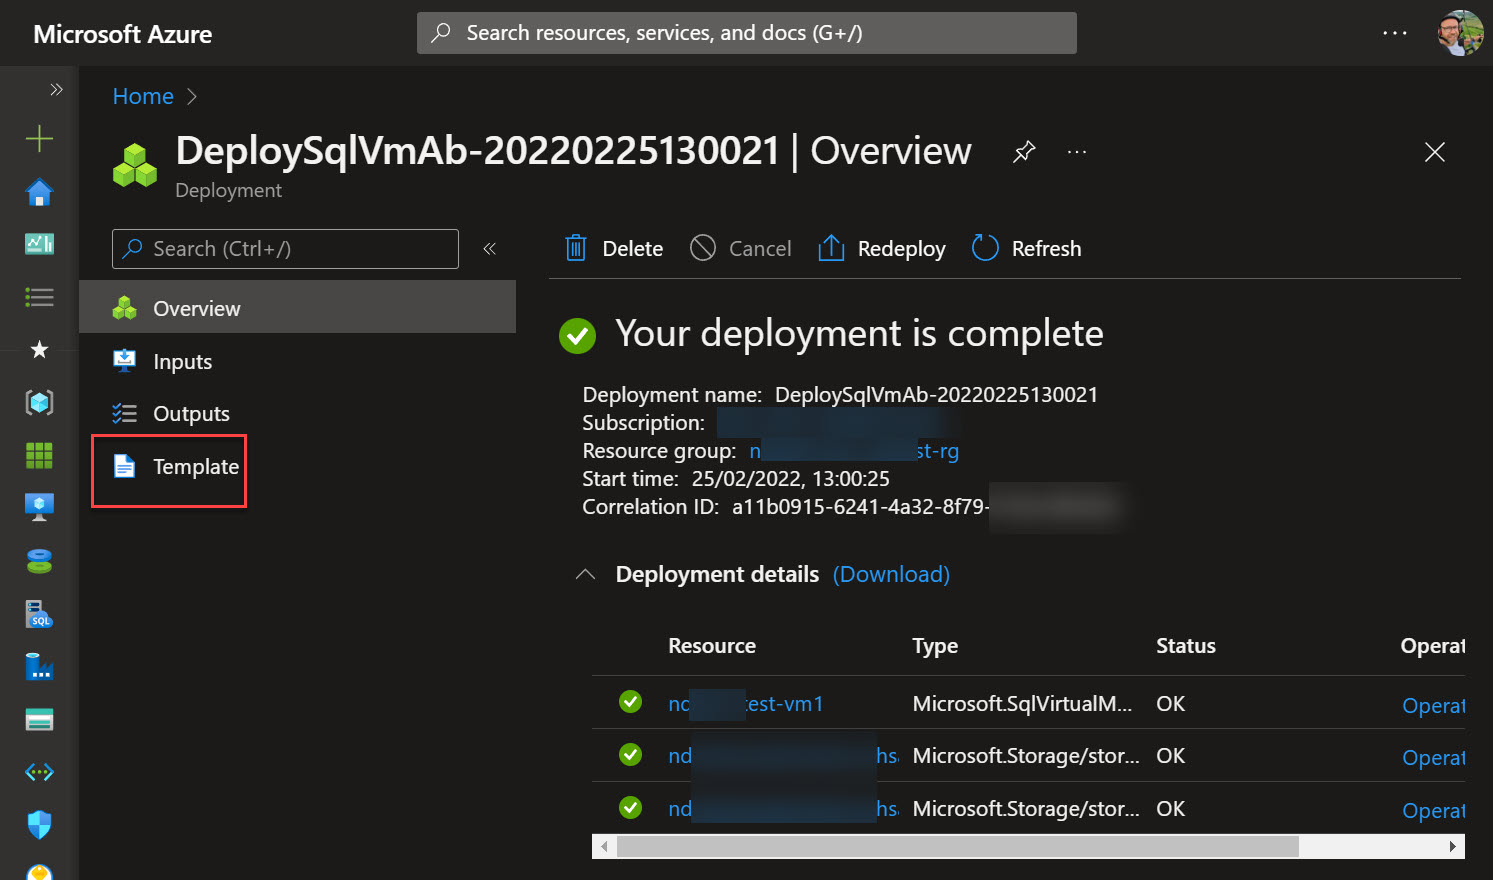Click the Start time value 25/02/2022, 13:00:25
The height and width of the screenshot is (880, 1493).
coord(790,479)
